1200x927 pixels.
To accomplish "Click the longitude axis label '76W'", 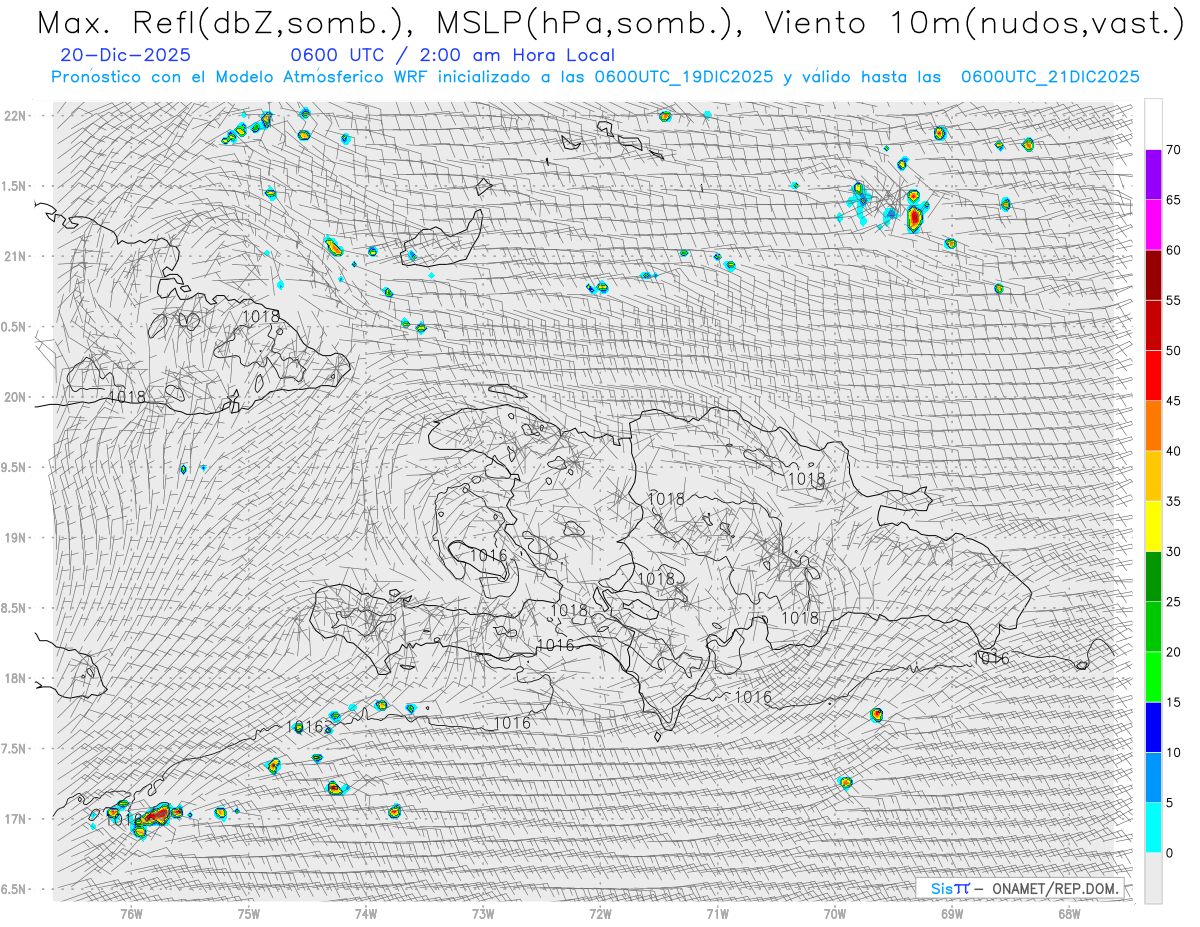I will point(131,912).
